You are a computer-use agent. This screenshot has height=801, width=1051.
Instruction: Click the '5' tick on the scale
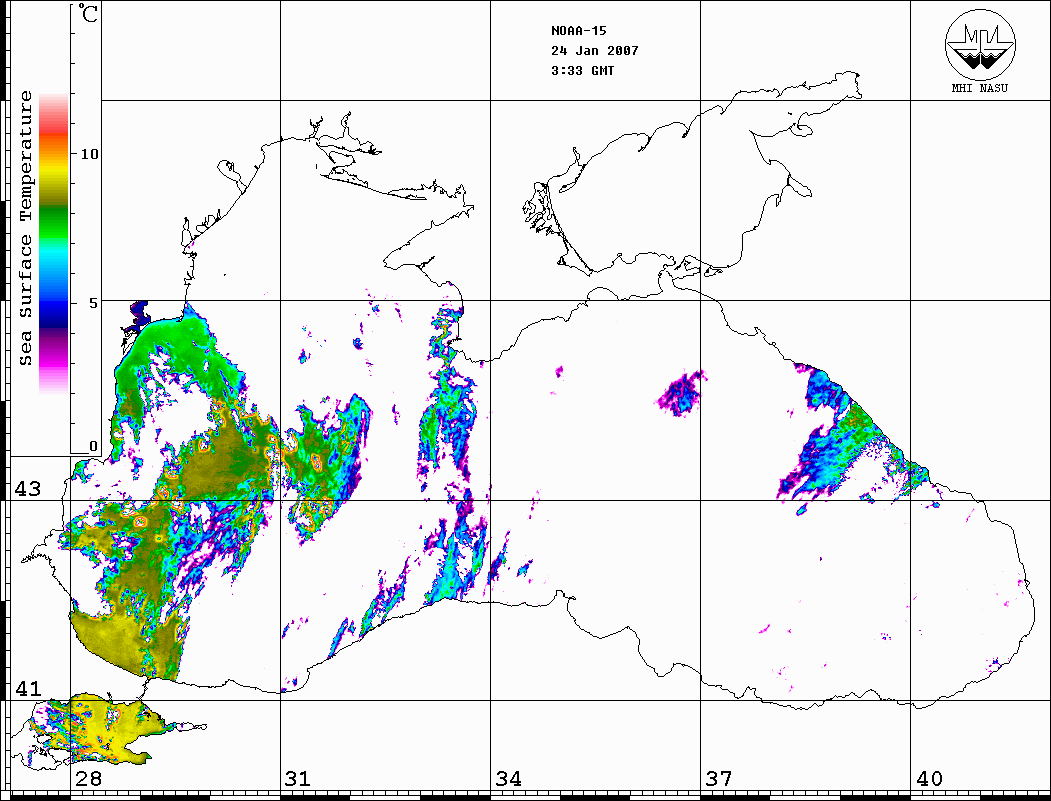(x=94, y=303)
